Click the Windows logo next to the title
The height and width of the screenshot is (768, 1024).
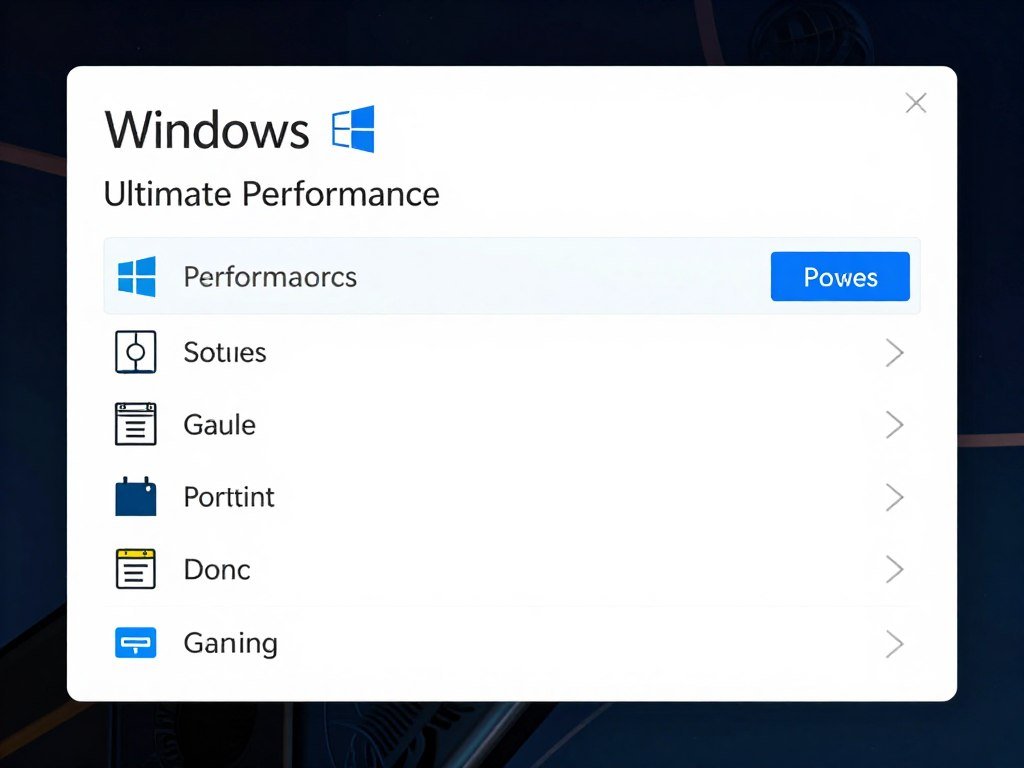point(355,128)
